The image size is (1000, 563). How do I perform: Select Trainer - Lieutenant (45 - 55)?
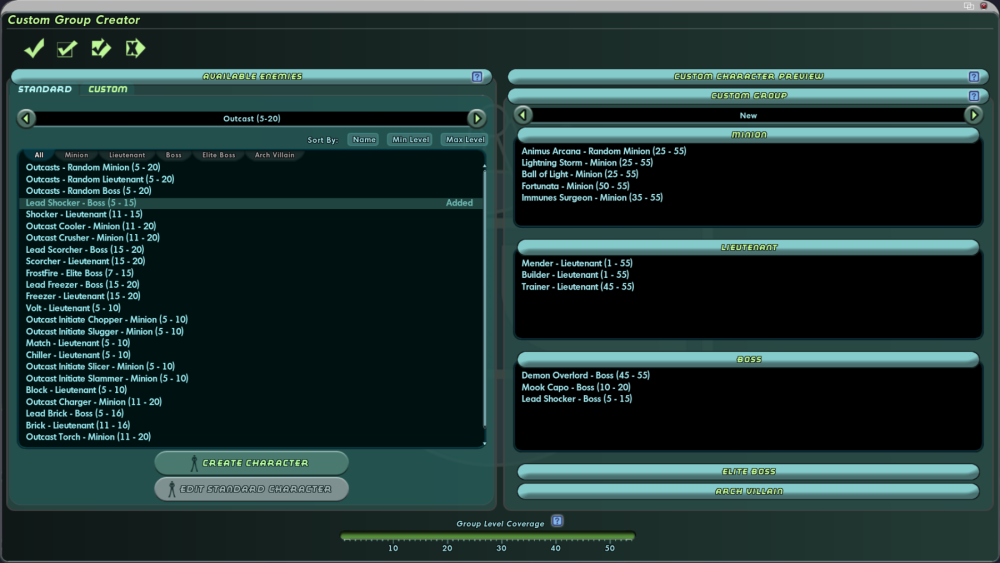click(578, 287)
